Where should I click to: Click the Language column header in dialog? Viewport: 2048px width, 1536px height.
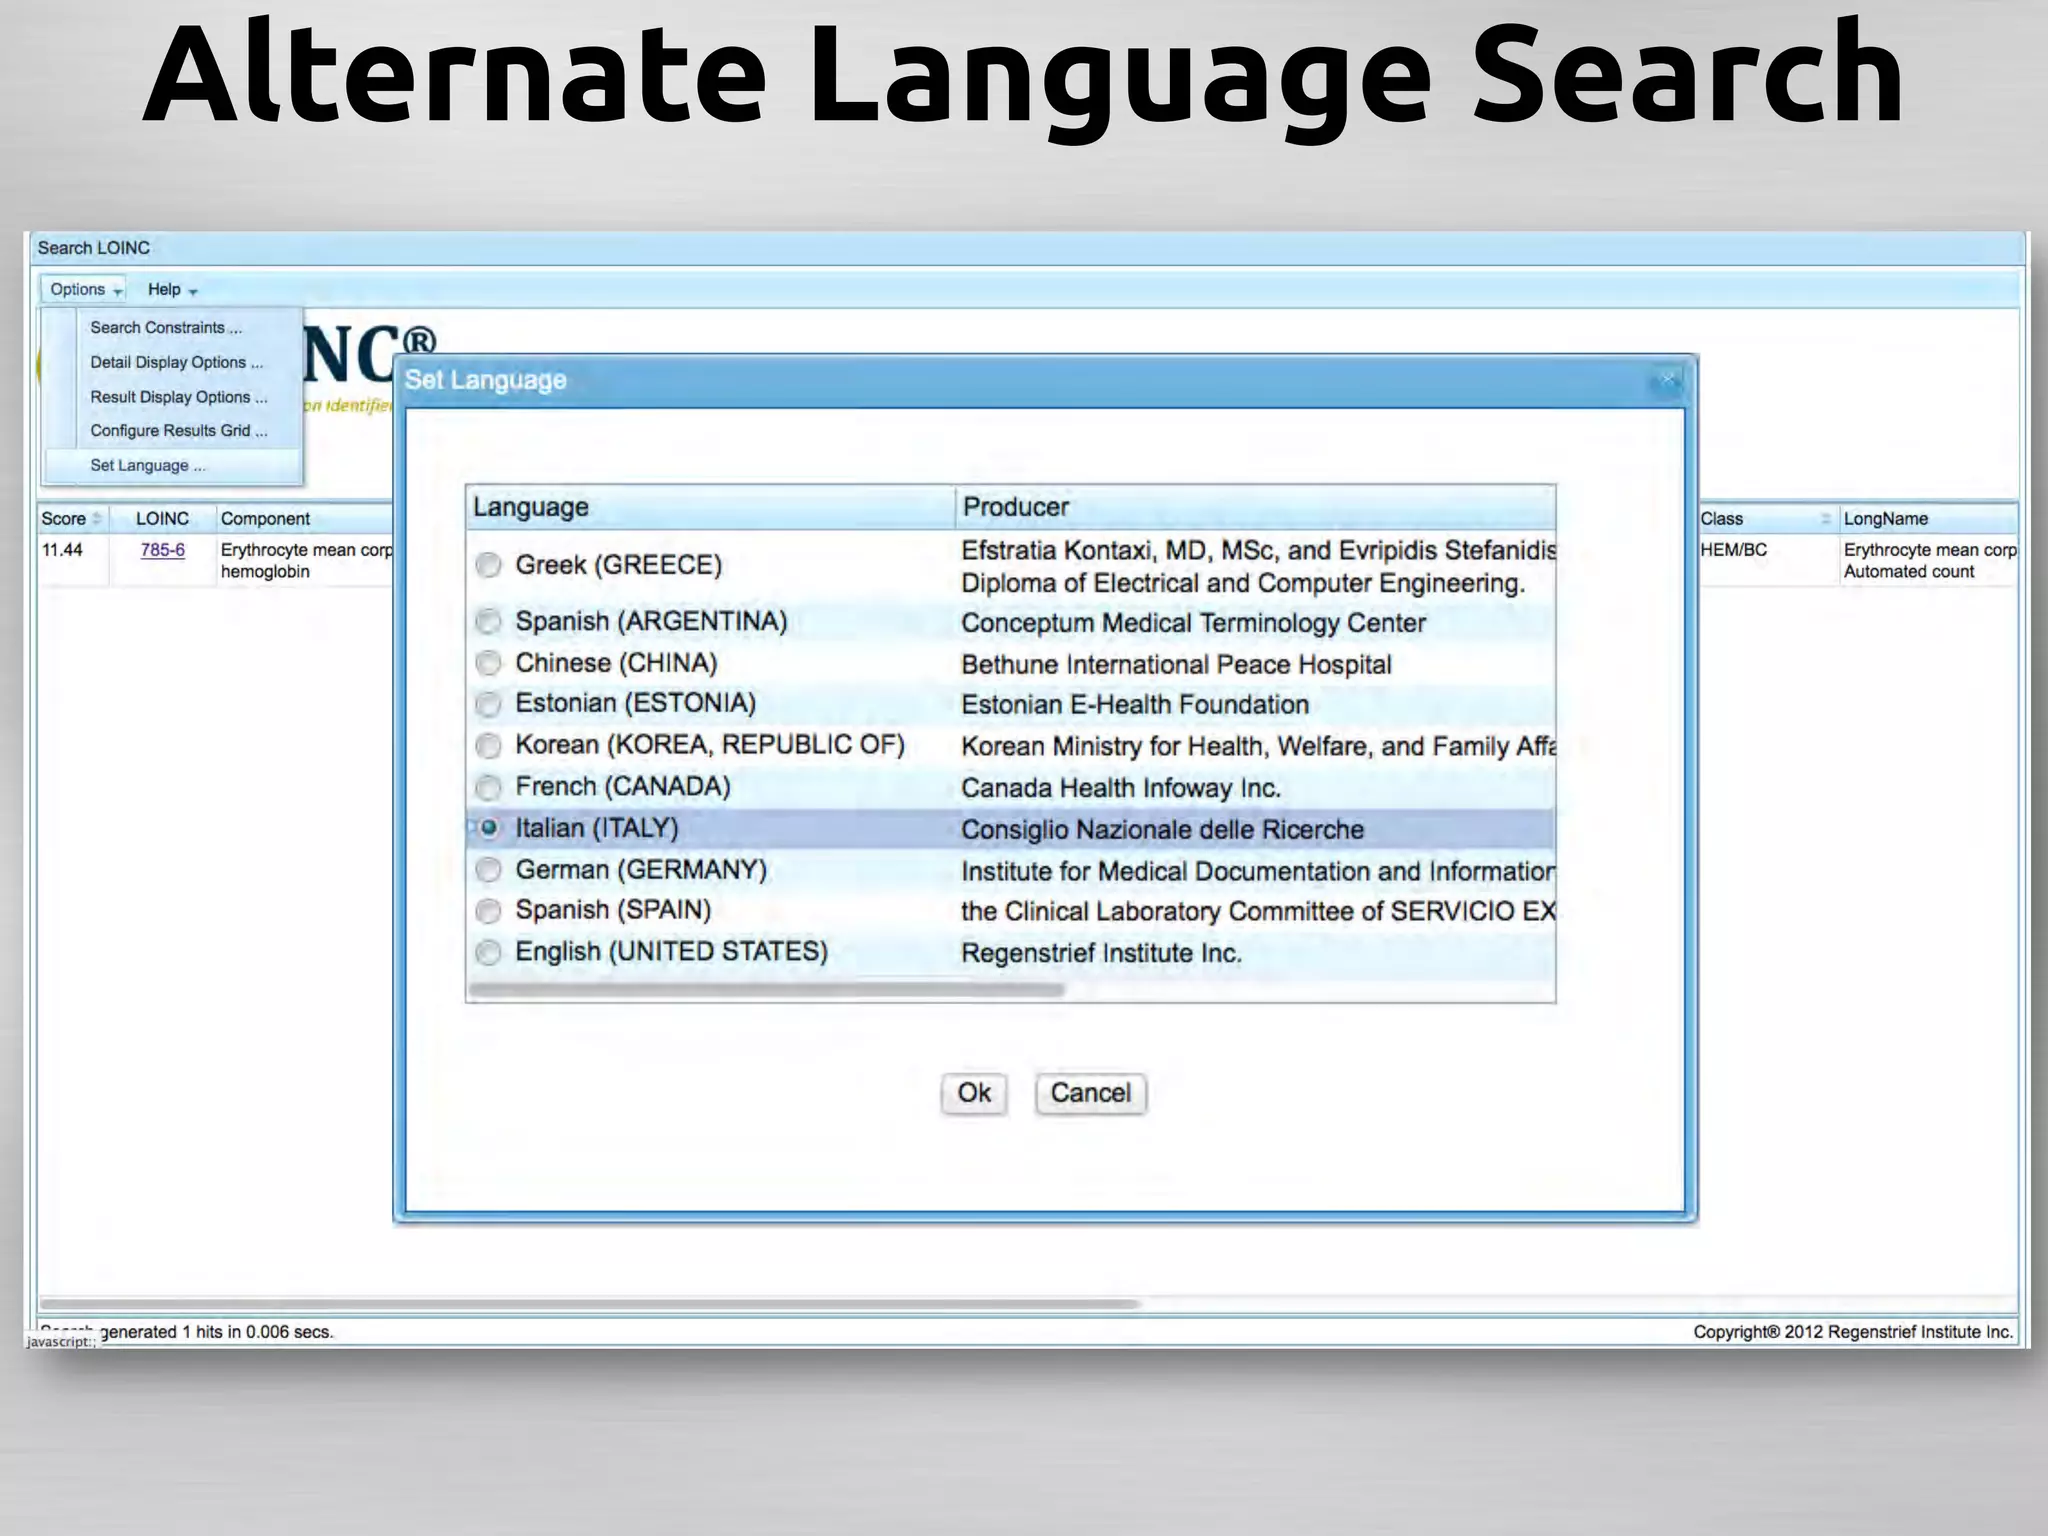[x=710, y=507]
